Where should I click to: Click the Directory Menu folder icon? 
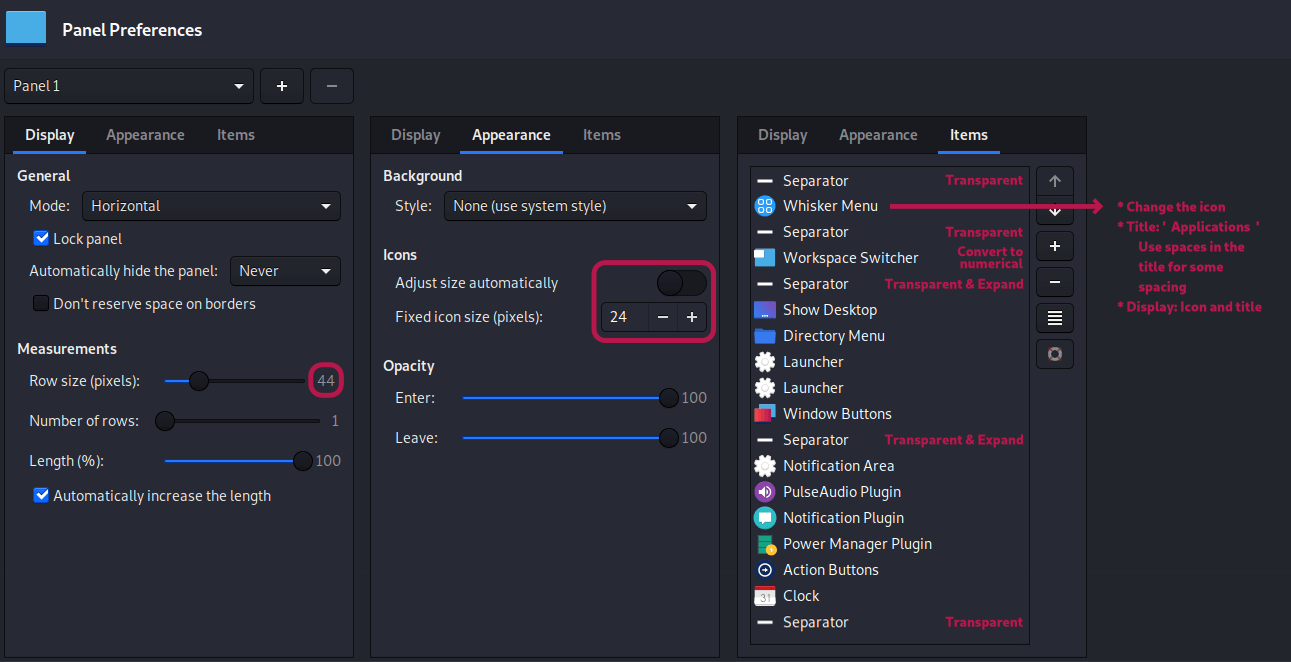click(x=763, y=335)
